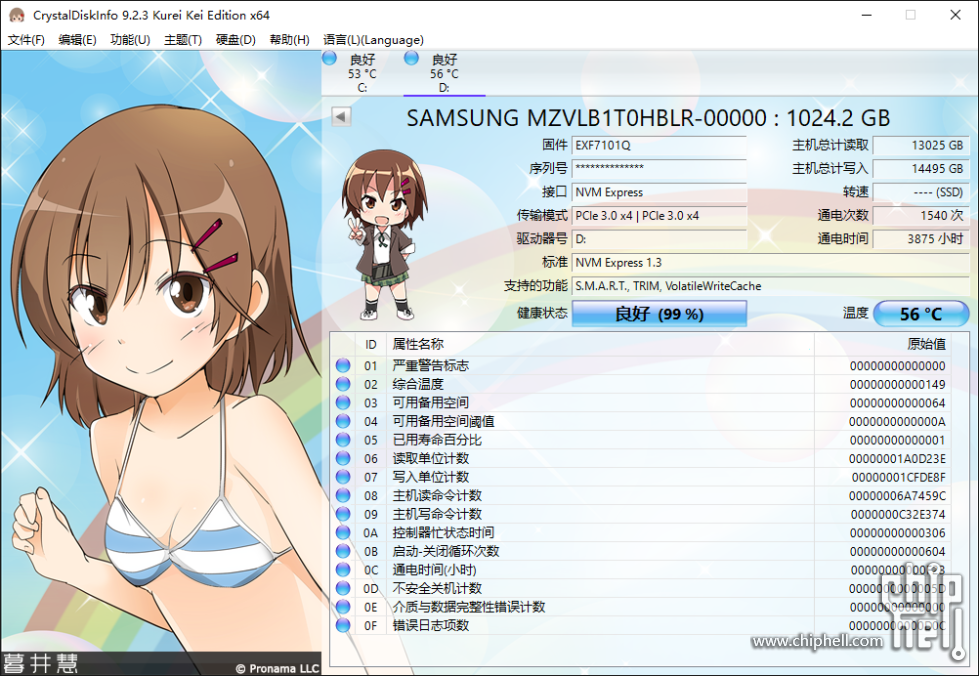Open the 功能(U) menu

130,39
